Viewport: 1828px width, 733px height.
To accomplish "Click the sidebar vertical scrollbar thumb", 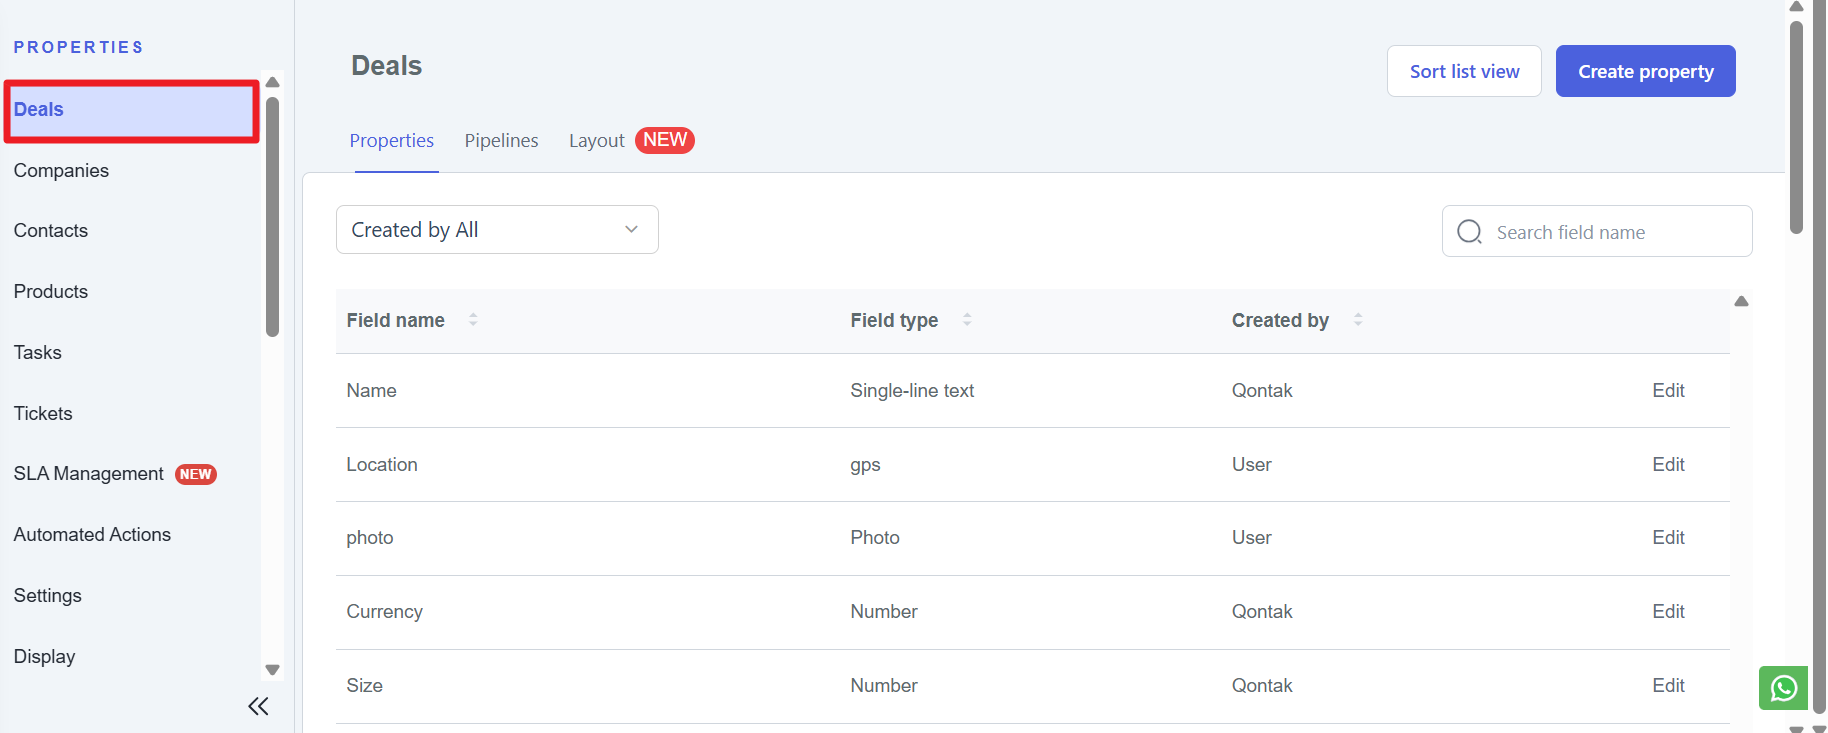I will (272, 215).
